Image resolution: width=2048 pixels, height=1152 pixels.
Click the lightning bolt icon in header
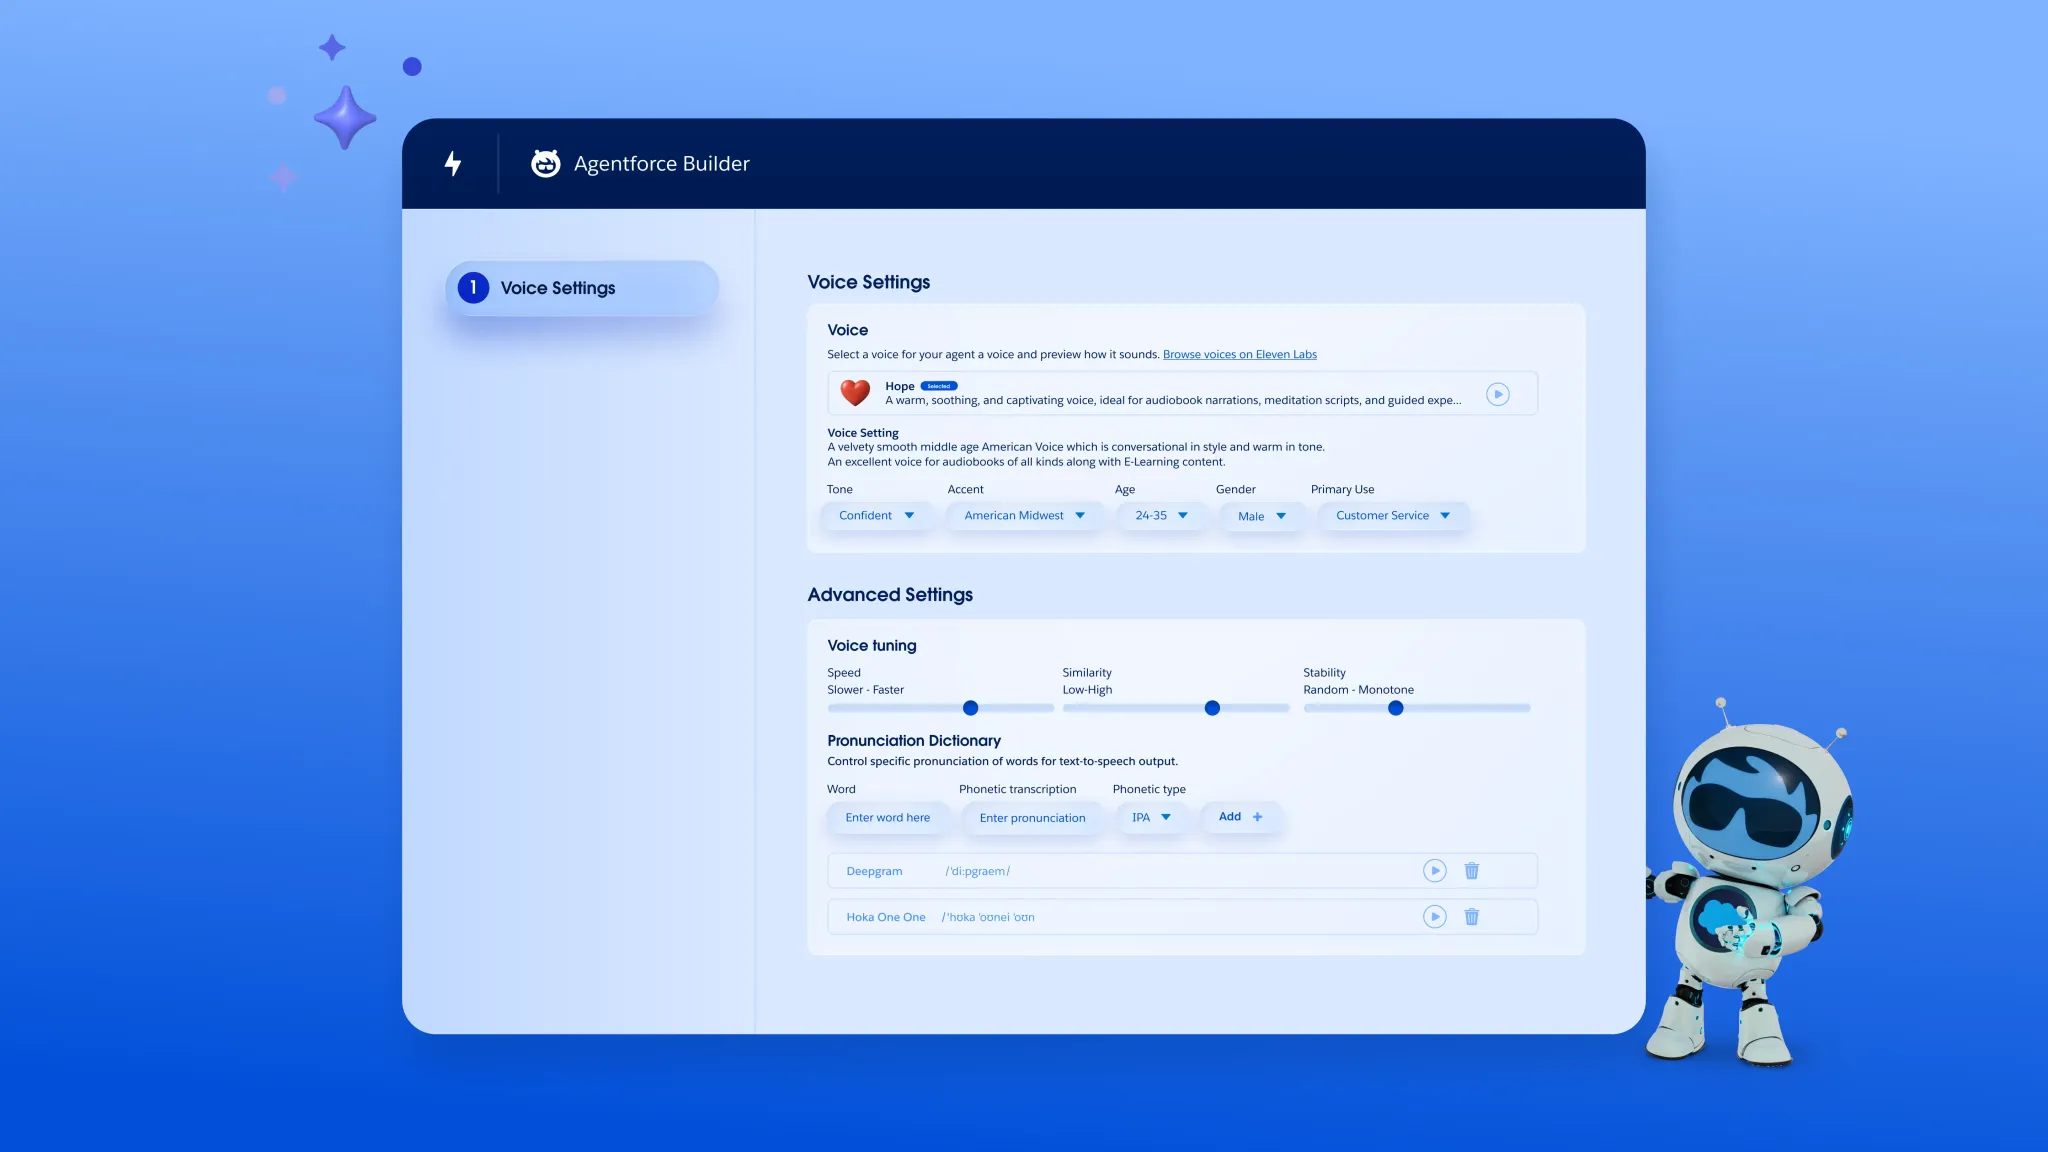[453, 163]
